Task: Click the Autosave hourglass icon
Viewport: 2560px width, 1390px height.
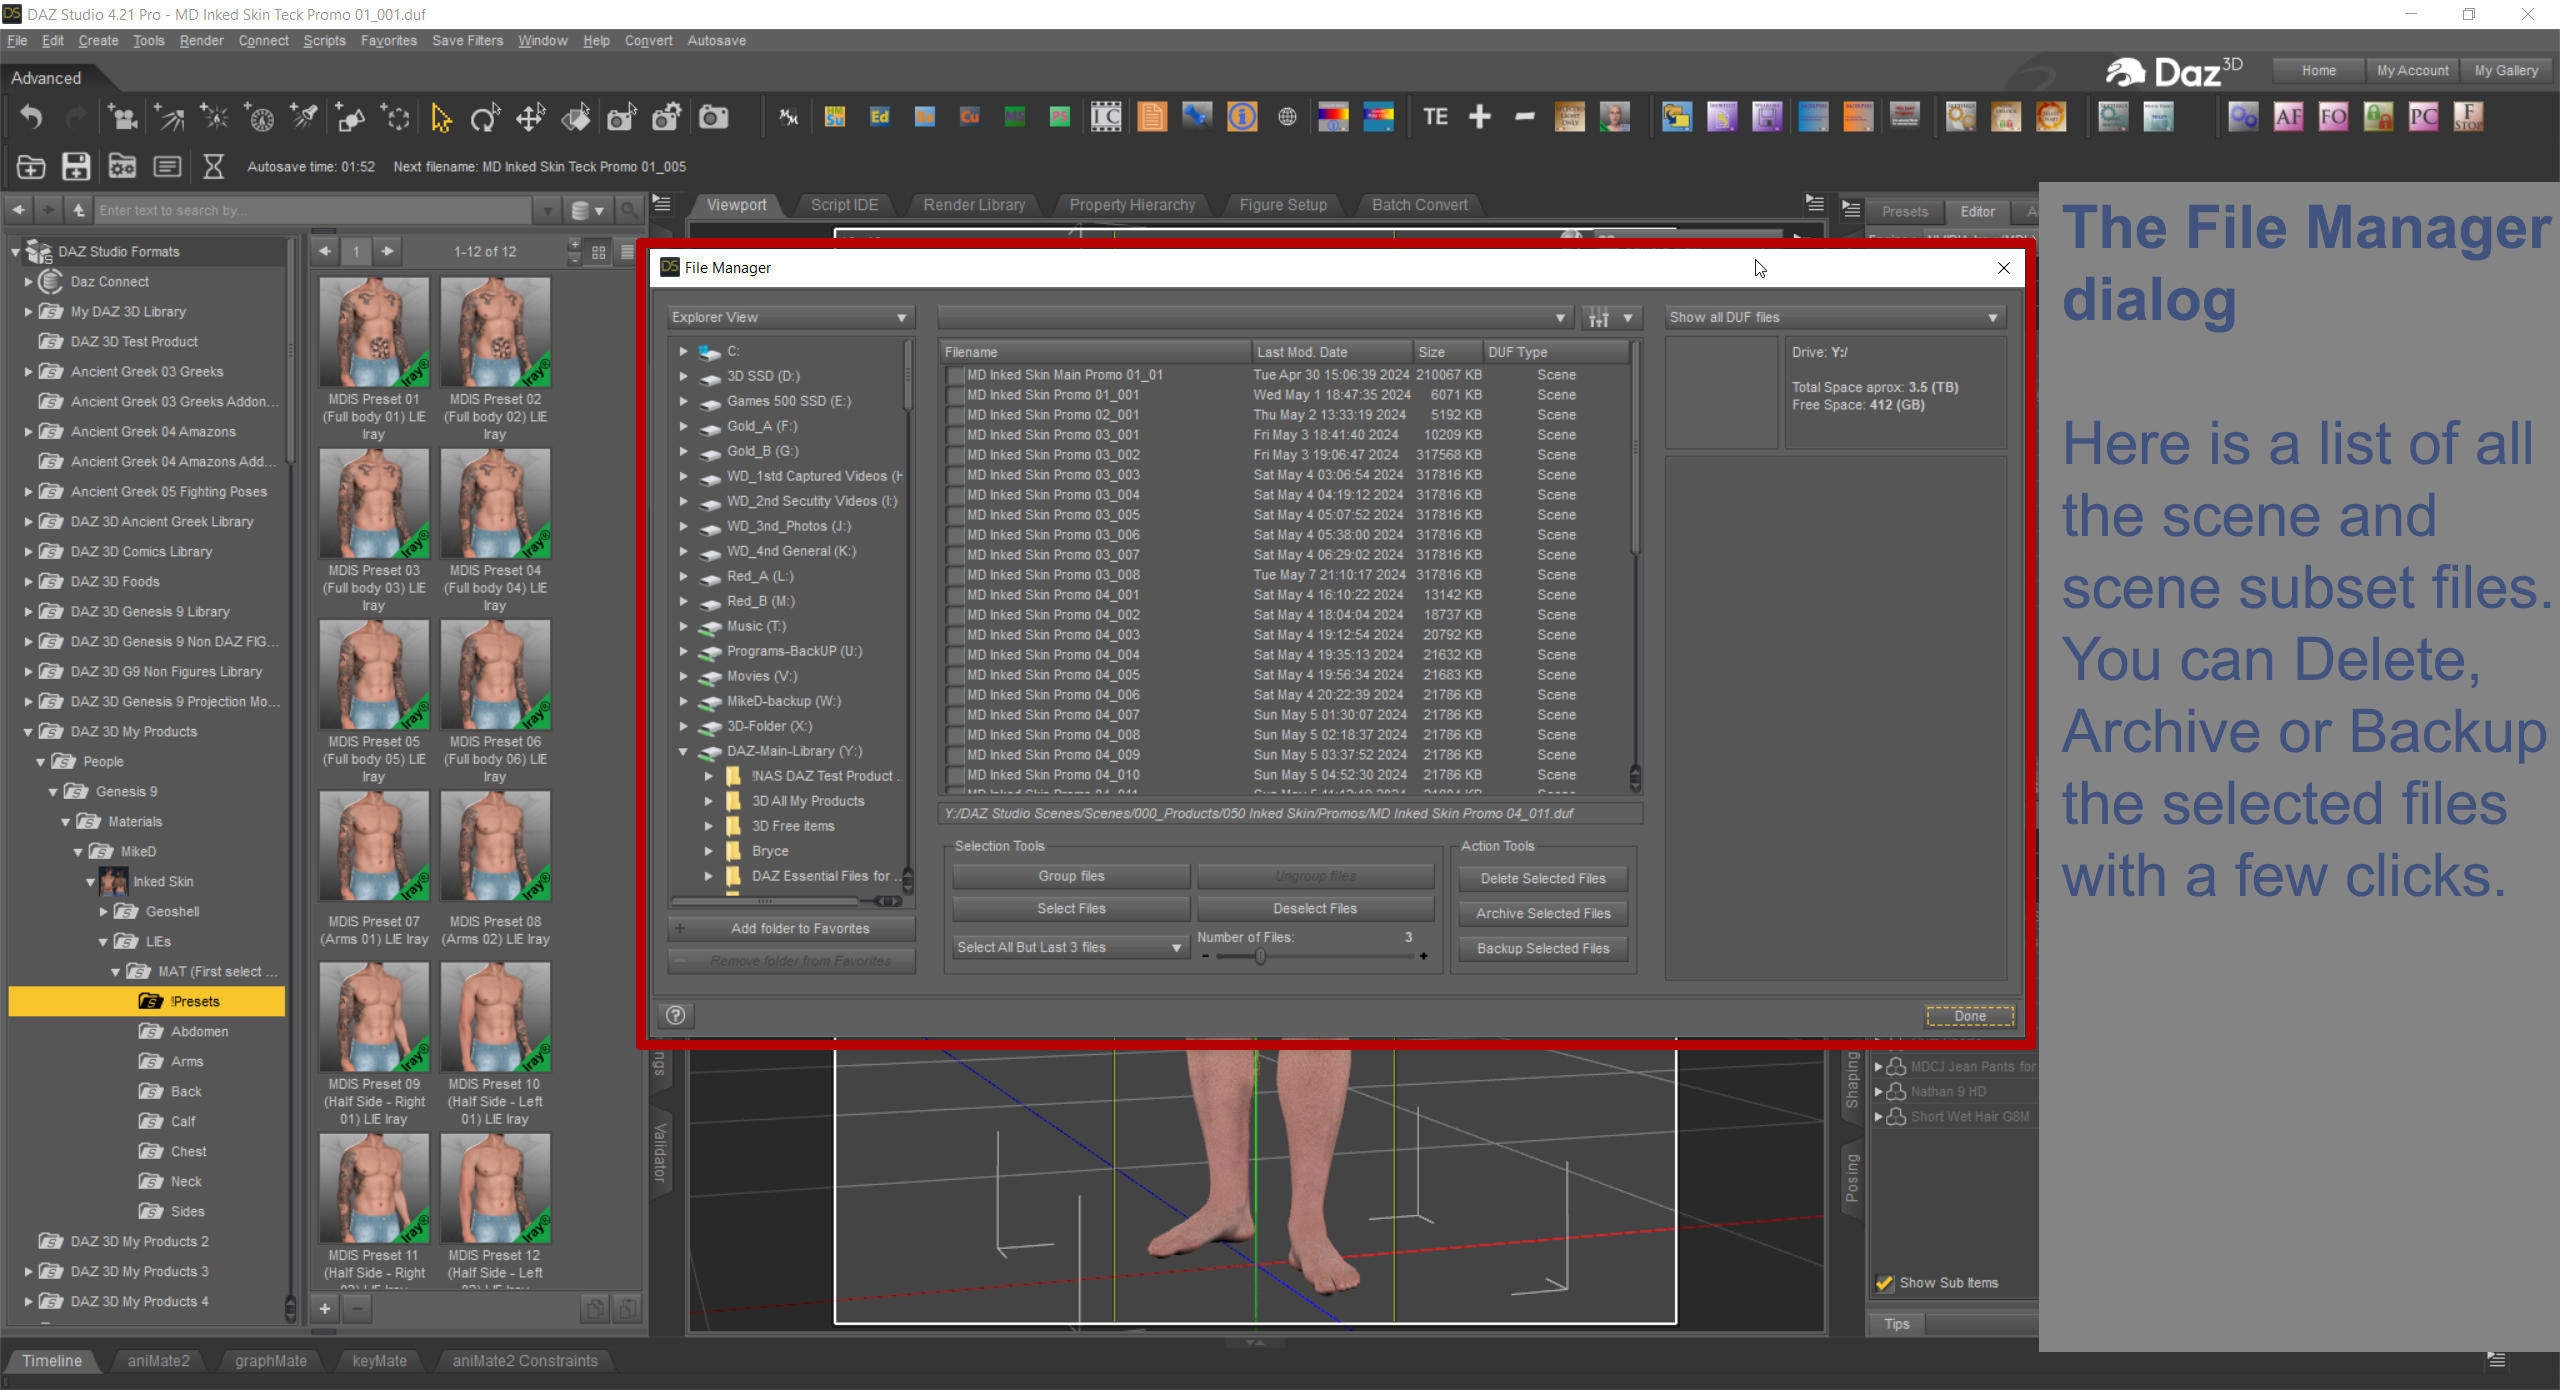Action: 213,166
